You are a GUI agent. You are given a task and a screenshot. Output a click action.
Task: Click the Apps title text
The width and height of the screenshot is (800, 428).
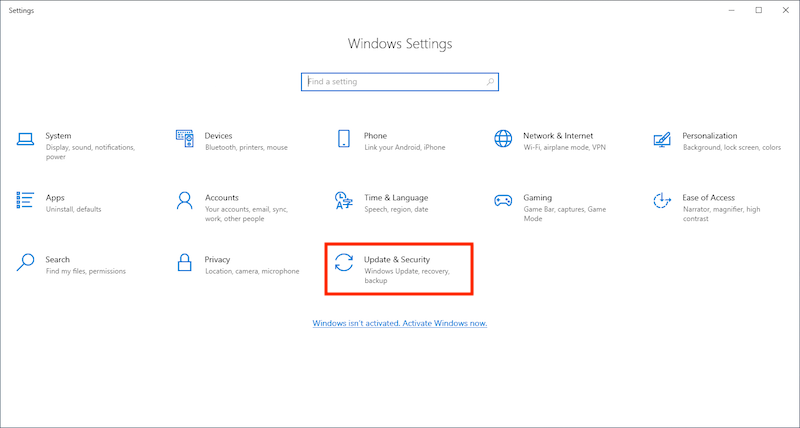pos(55,198)
